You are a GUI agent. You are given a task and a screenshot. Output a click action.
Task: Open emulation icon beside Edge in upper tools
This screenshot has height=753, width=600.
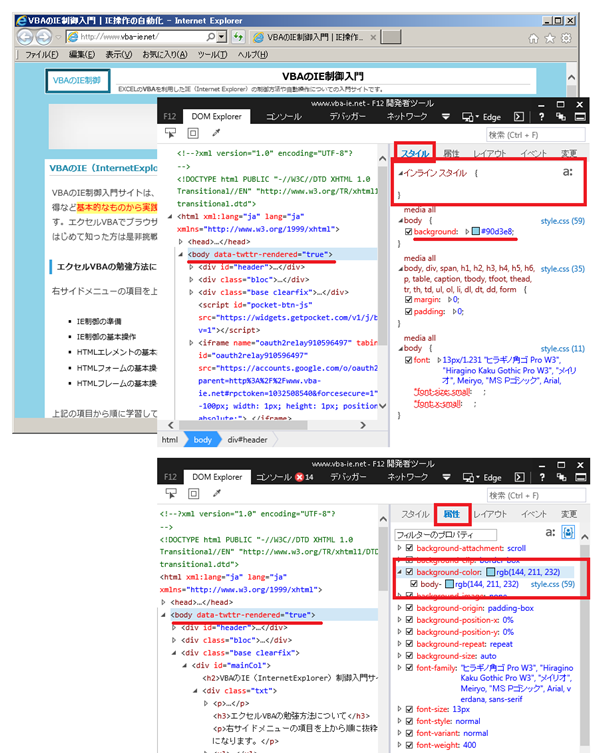(469, 117)
